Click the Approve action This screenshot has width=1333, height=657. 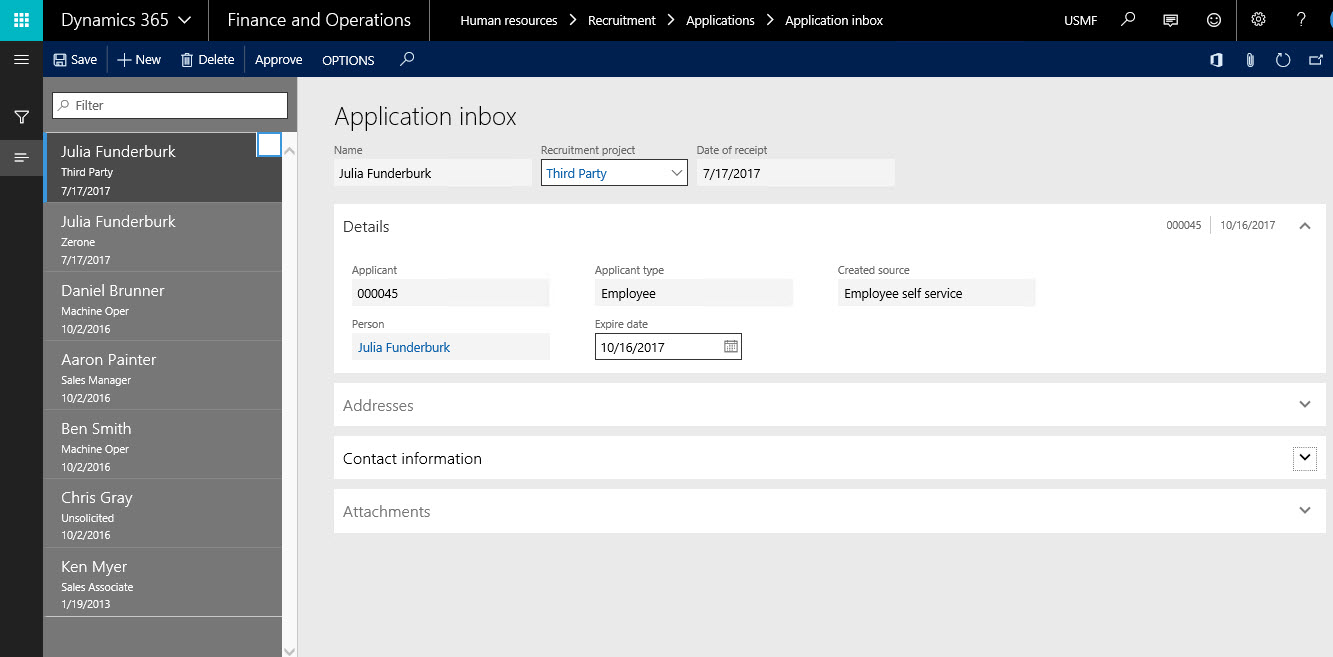pos(278,60)
